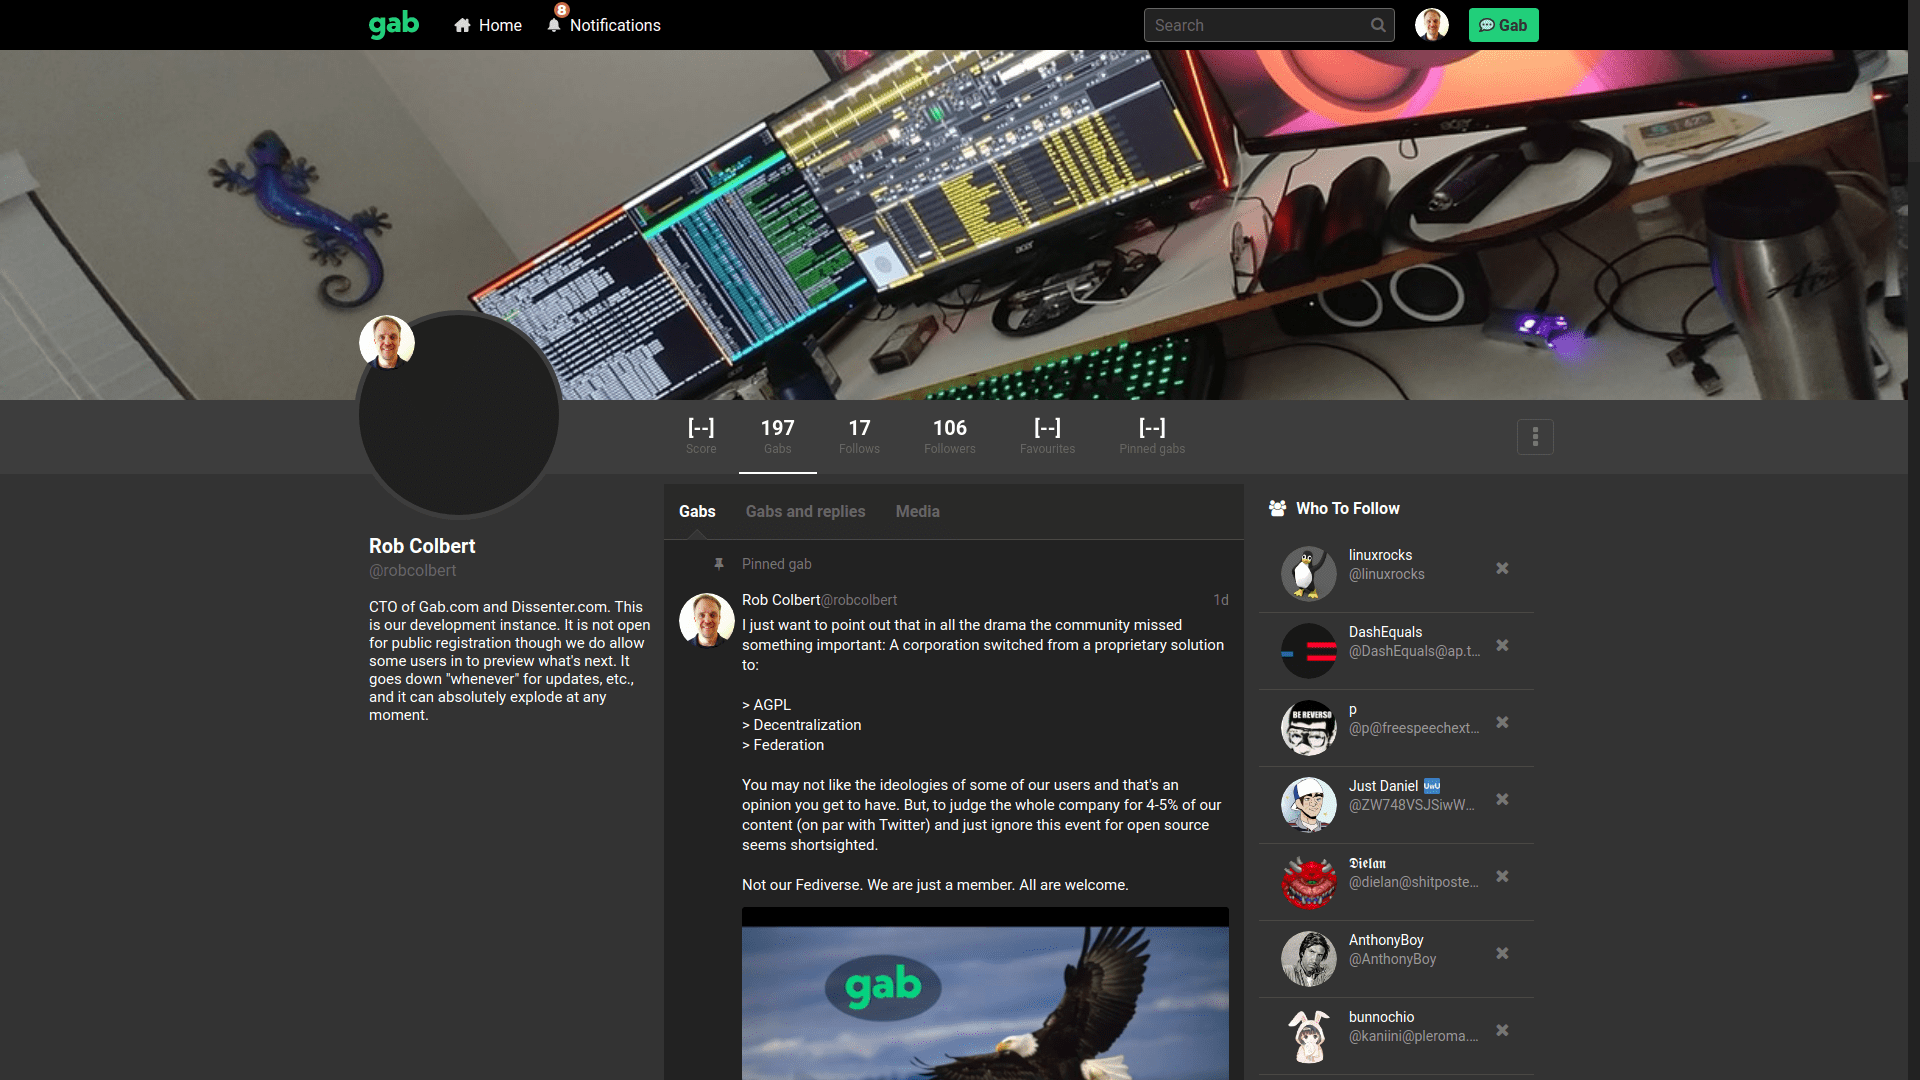Open the p user avatar
Viewport: 1920px width, 1080px height.
click(1309, 727)
